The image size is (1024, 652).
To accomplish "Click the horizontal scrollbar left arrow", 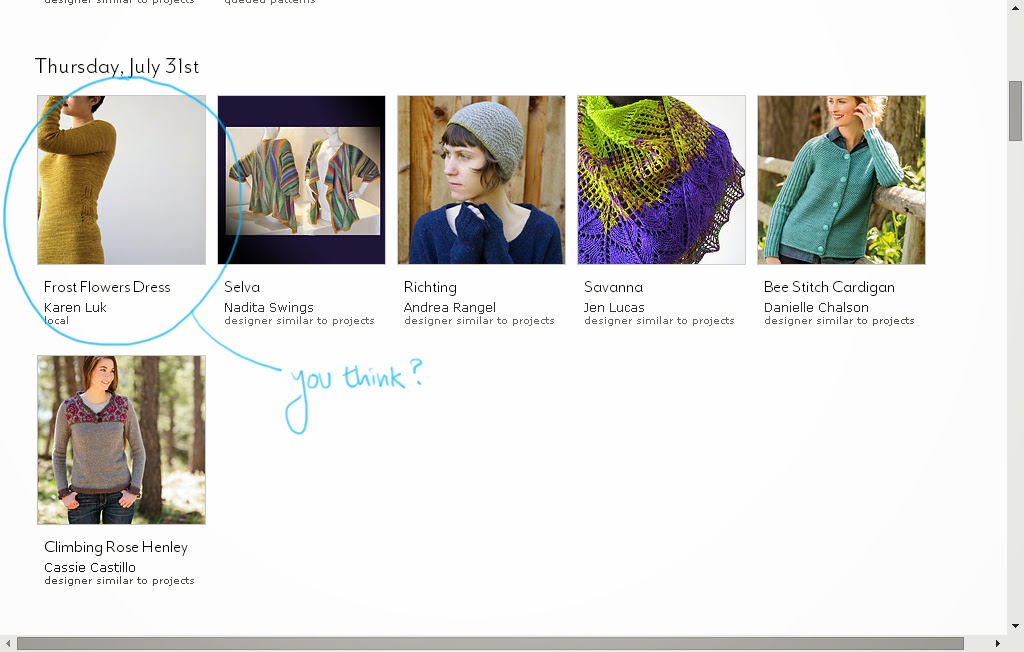I will click(x=7, y=644).
